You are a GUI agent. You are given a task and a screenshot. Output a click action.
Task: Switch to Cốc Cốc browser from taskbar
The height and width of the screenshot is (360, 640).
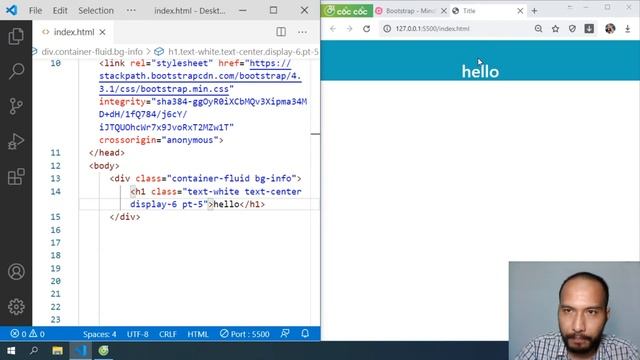coord(104,351)
